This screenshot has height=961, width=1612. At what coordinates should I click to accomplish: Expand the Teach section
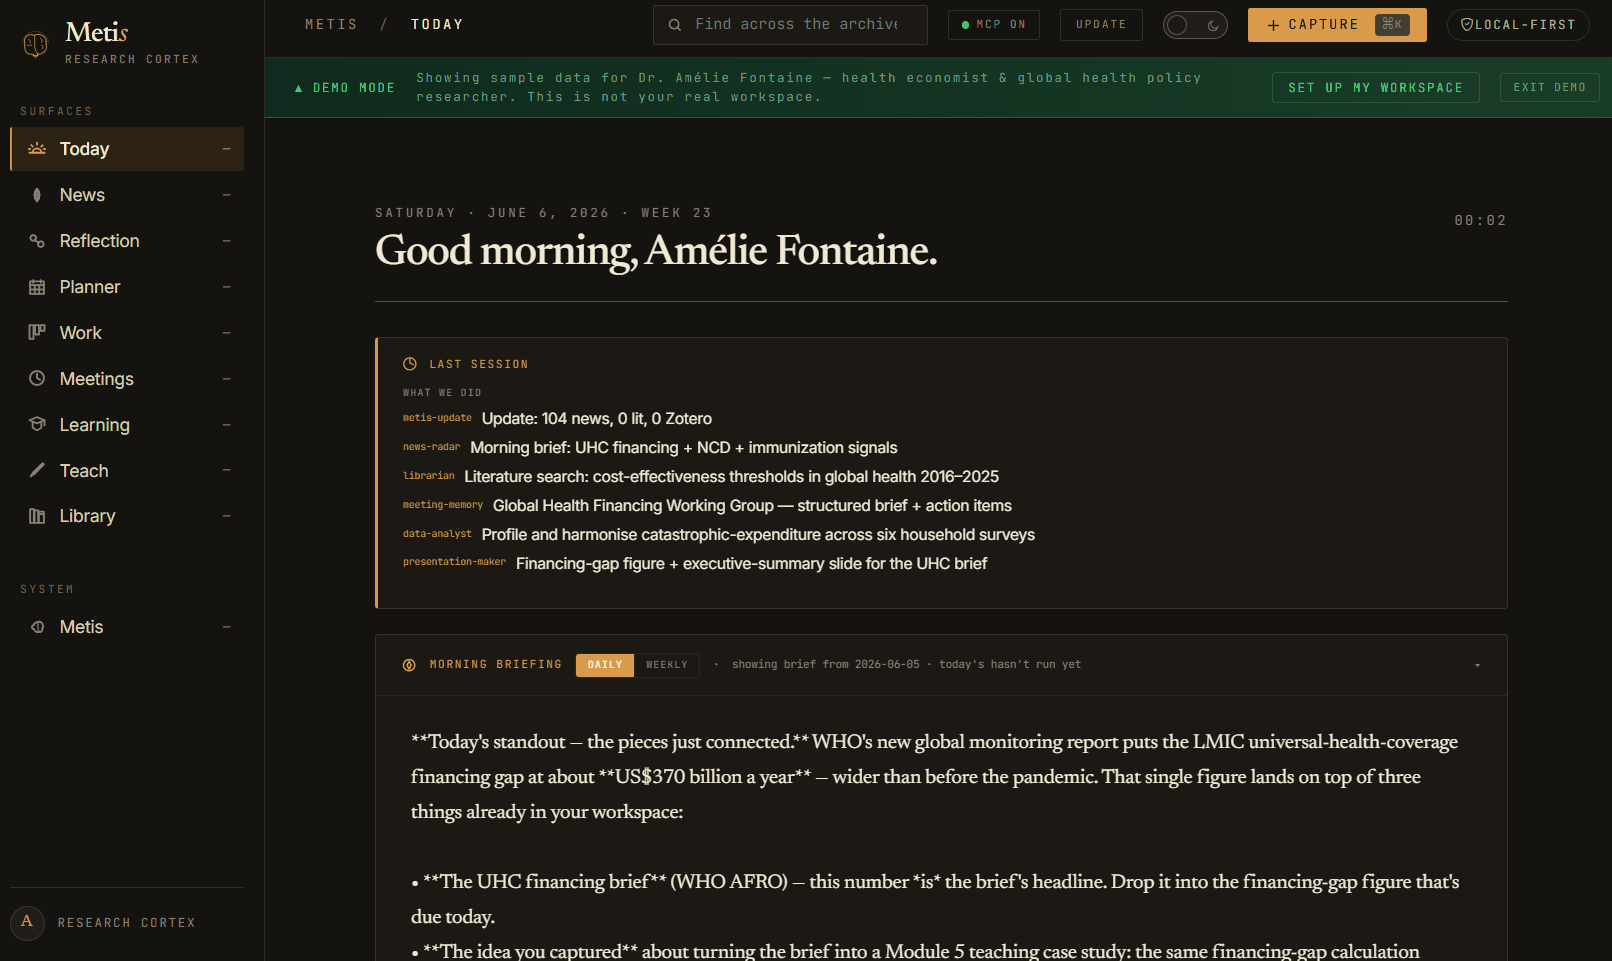227,470
